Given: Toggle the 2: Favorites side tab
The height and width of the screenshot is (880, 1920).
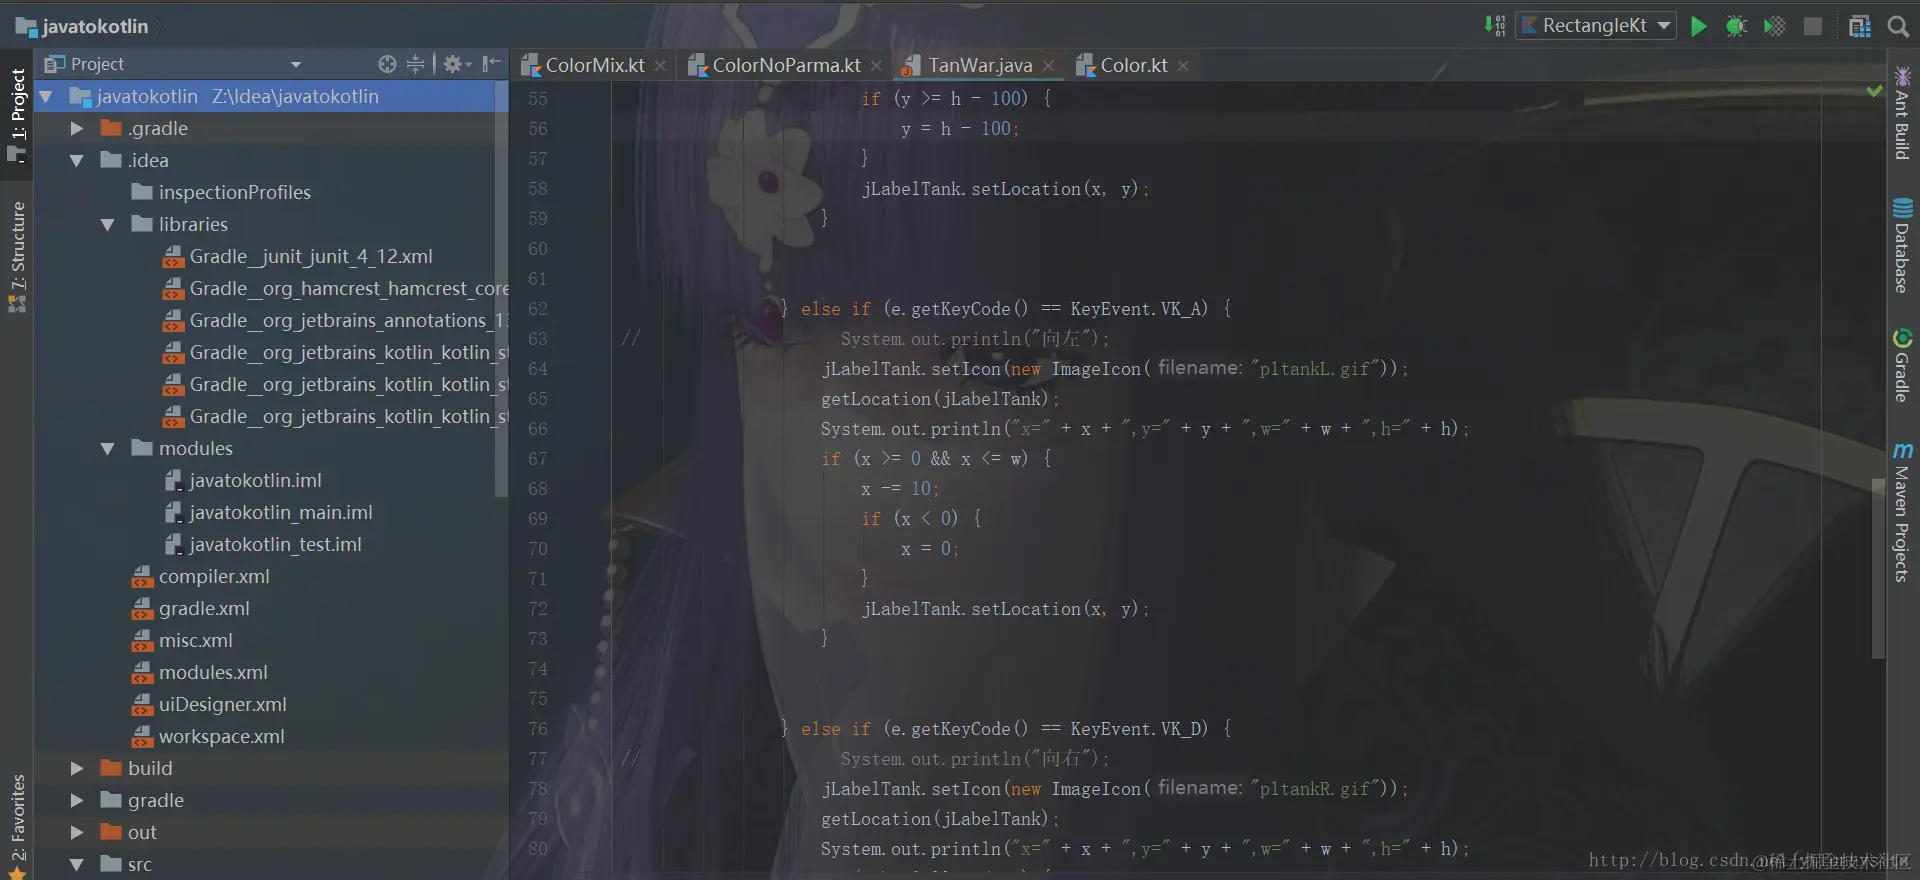Looking at the screenshot, I should [x=17, y=826].
